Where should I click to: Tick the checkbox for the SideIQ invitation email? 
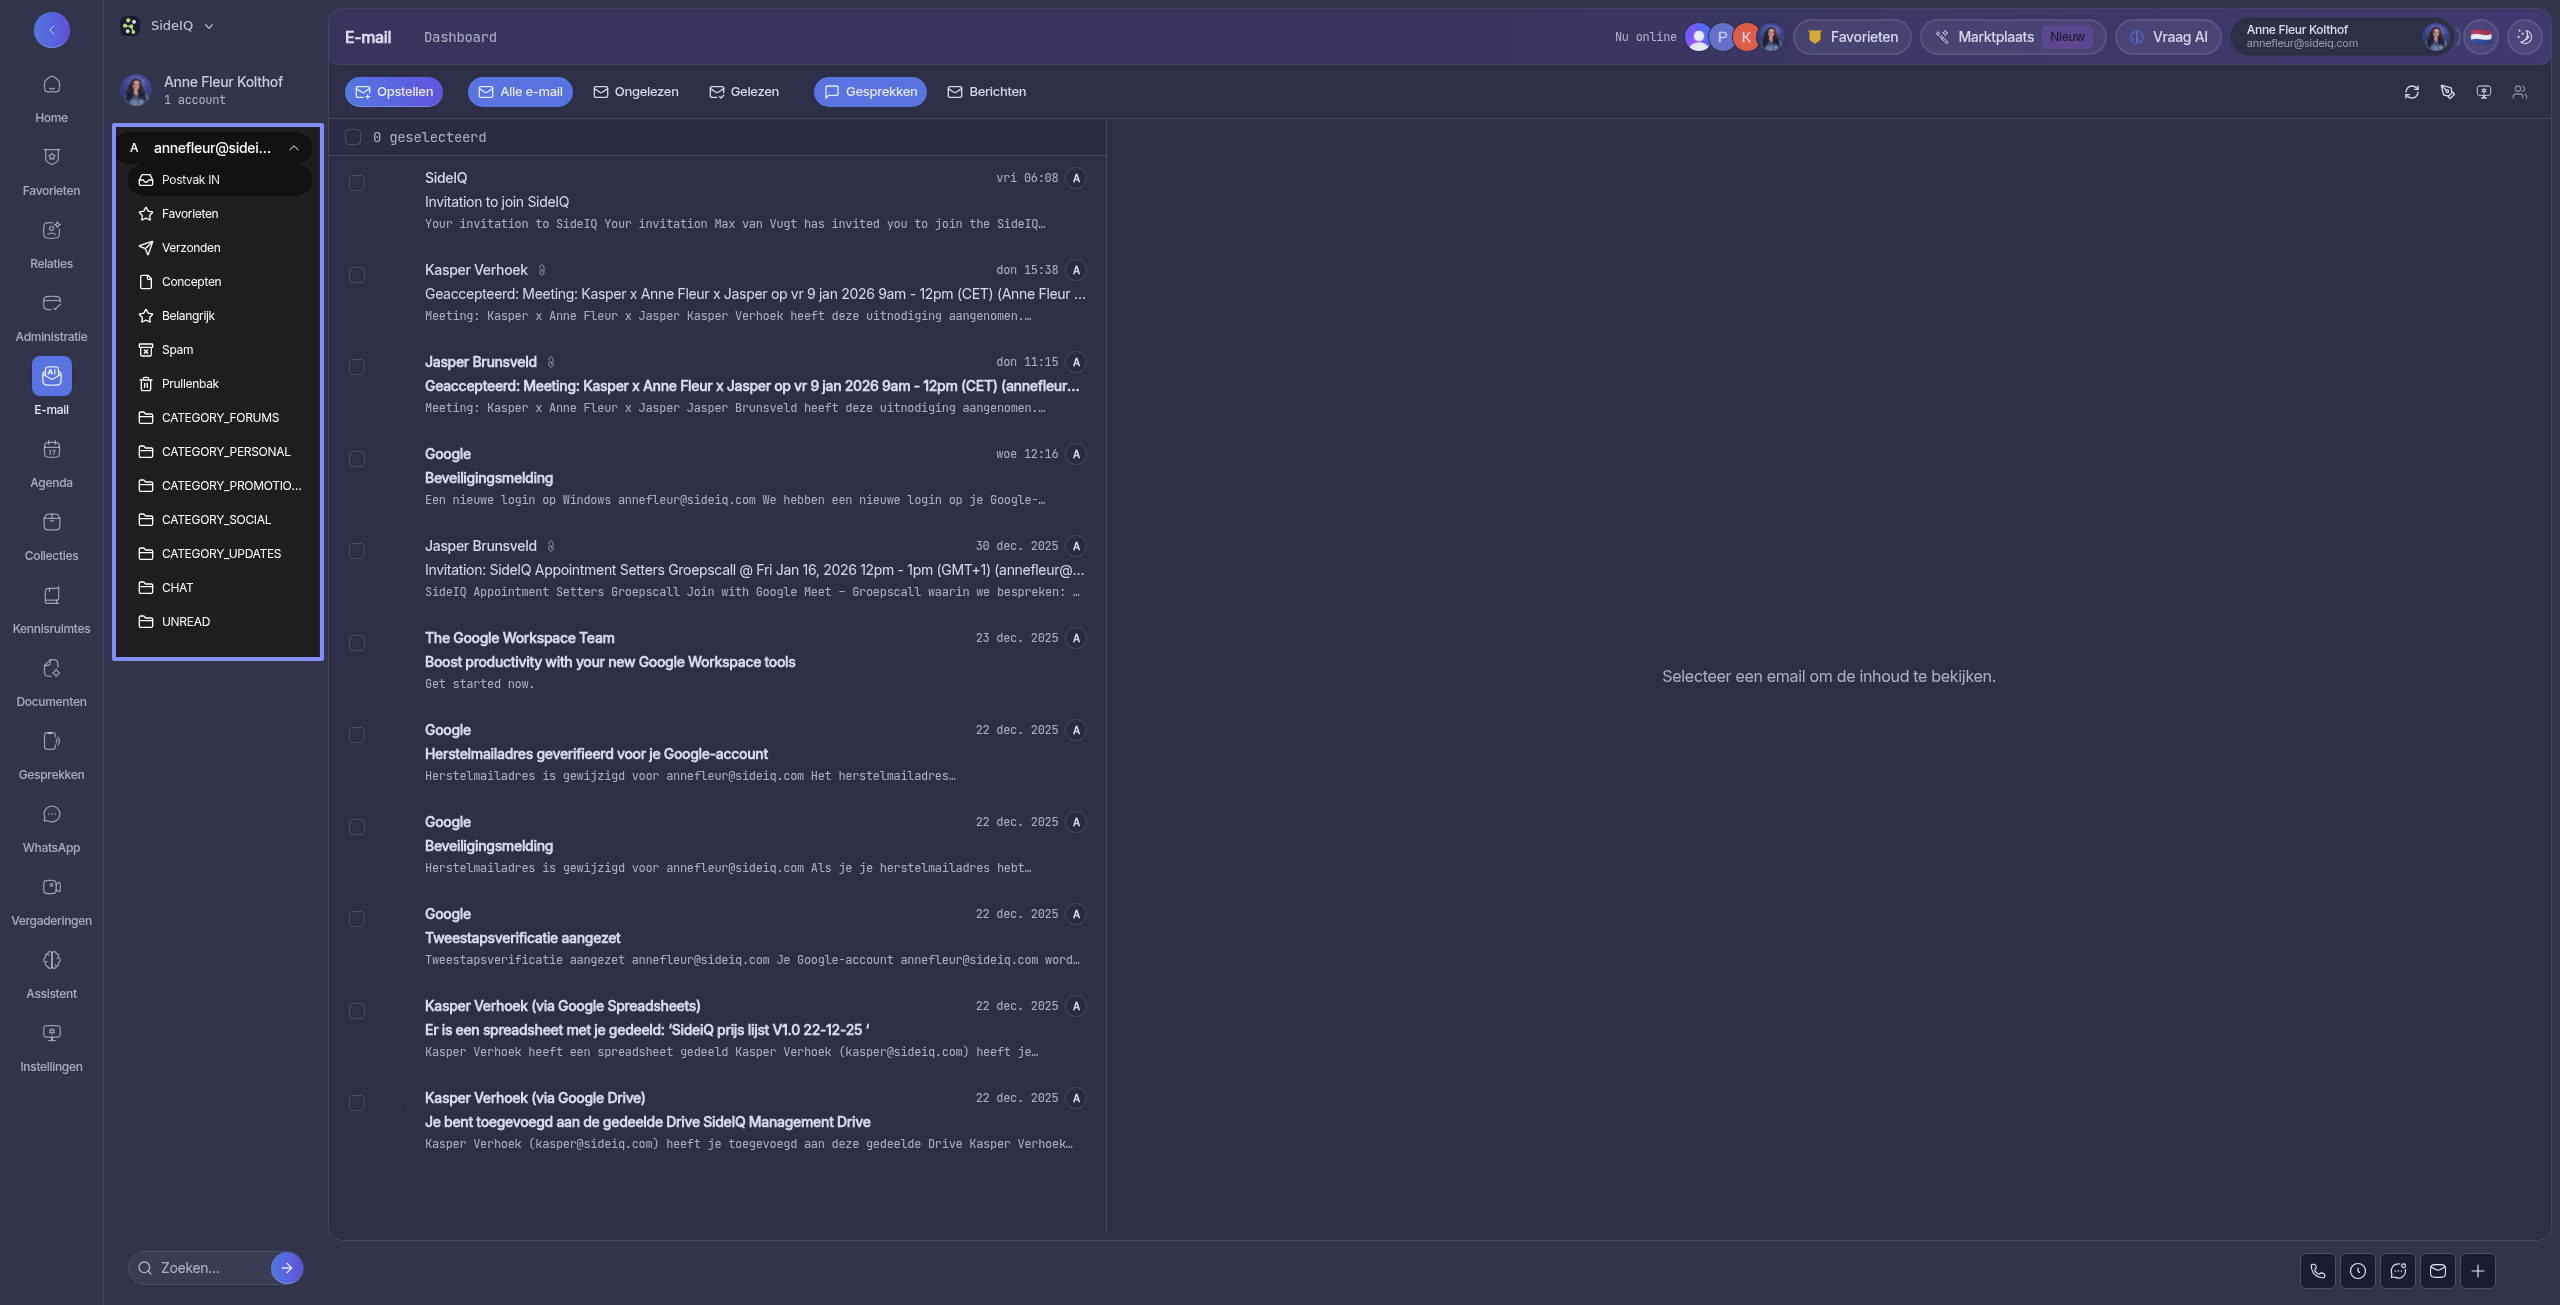(357, 183)
